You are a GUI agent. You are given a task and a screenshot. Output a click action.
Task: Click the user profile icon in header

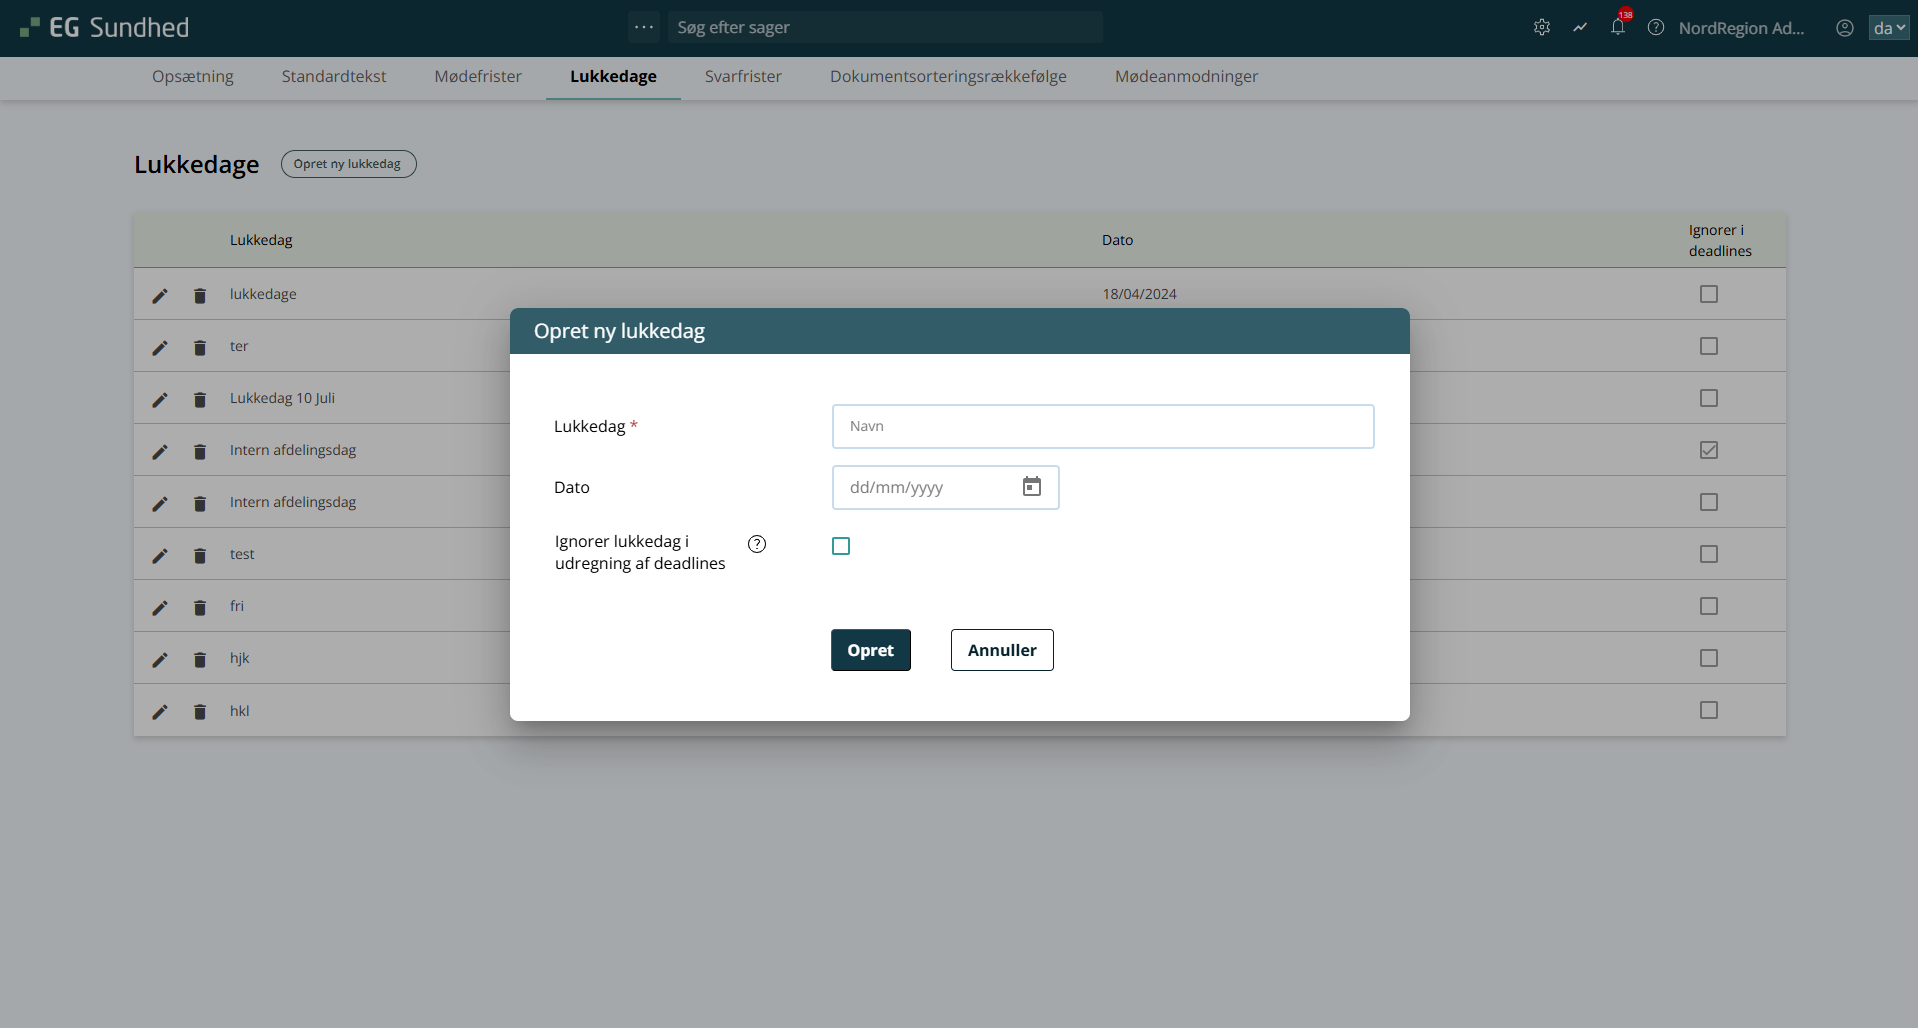pos(1844,28)
